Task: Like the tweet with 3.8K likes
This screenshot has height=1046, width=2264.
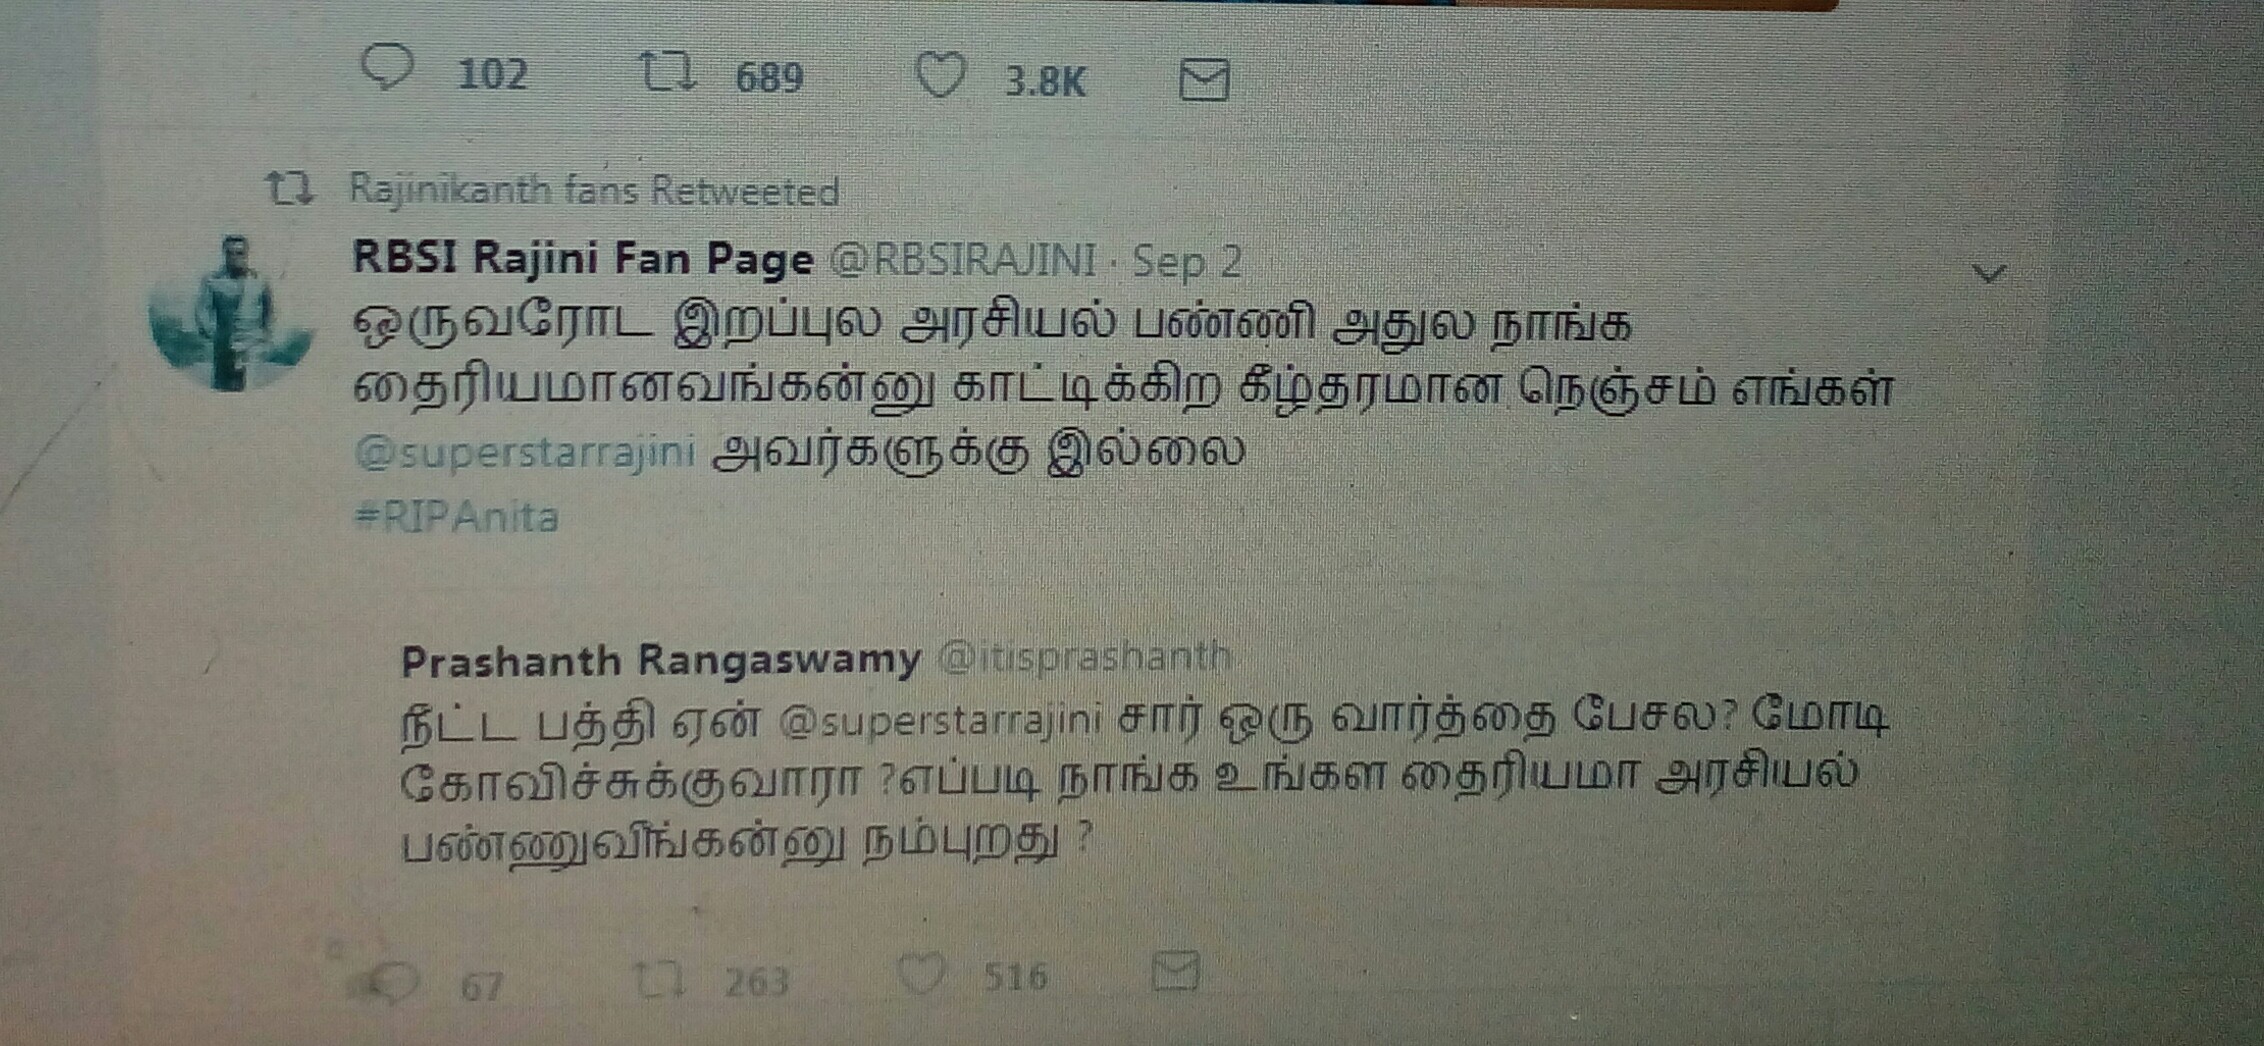Action: point(940,76)
